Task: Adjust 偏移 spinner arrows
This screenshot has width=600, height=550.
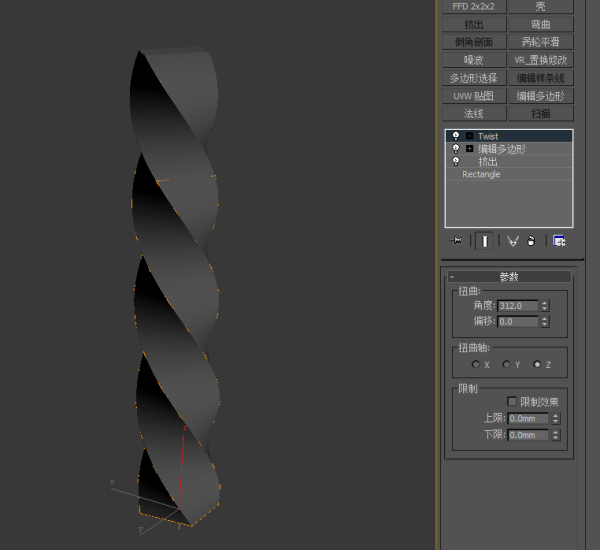Action: (545, 322)
